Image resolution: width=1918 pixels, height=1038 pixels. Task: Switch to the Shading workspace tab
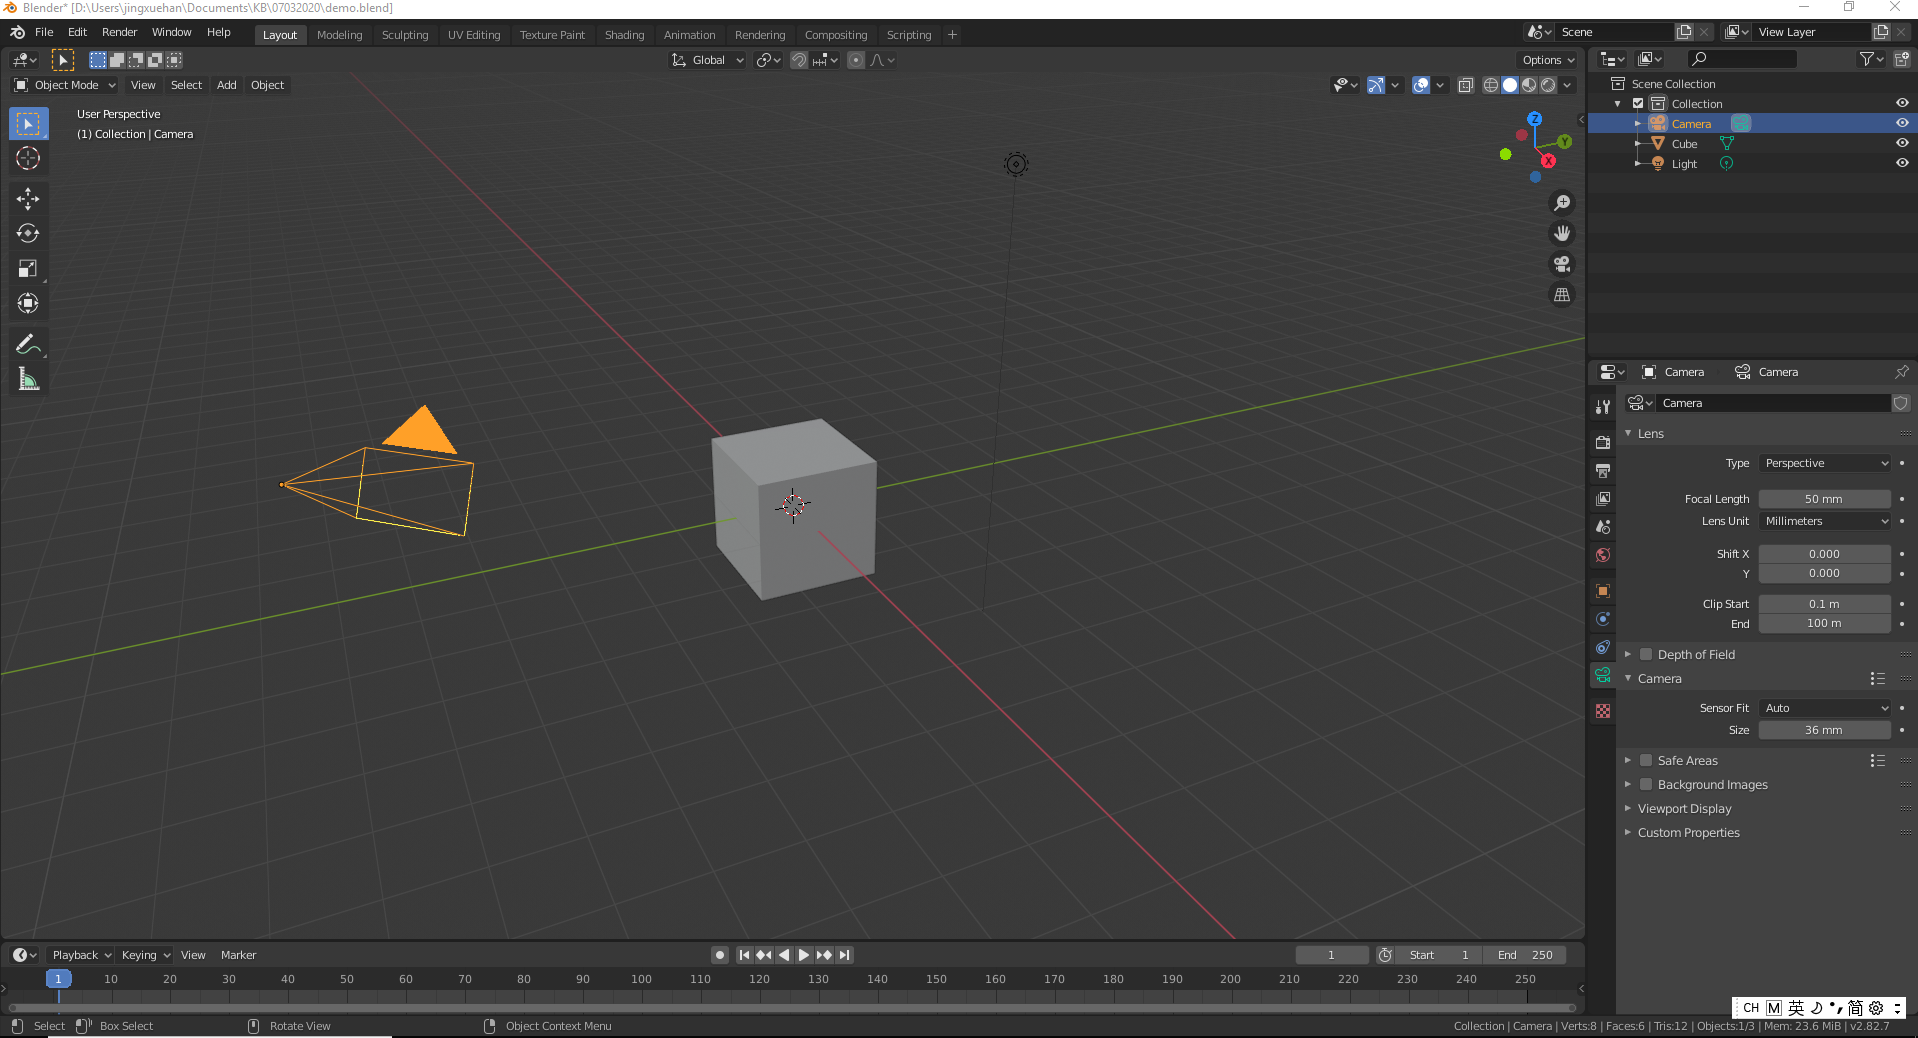click(x=624, y=35)
